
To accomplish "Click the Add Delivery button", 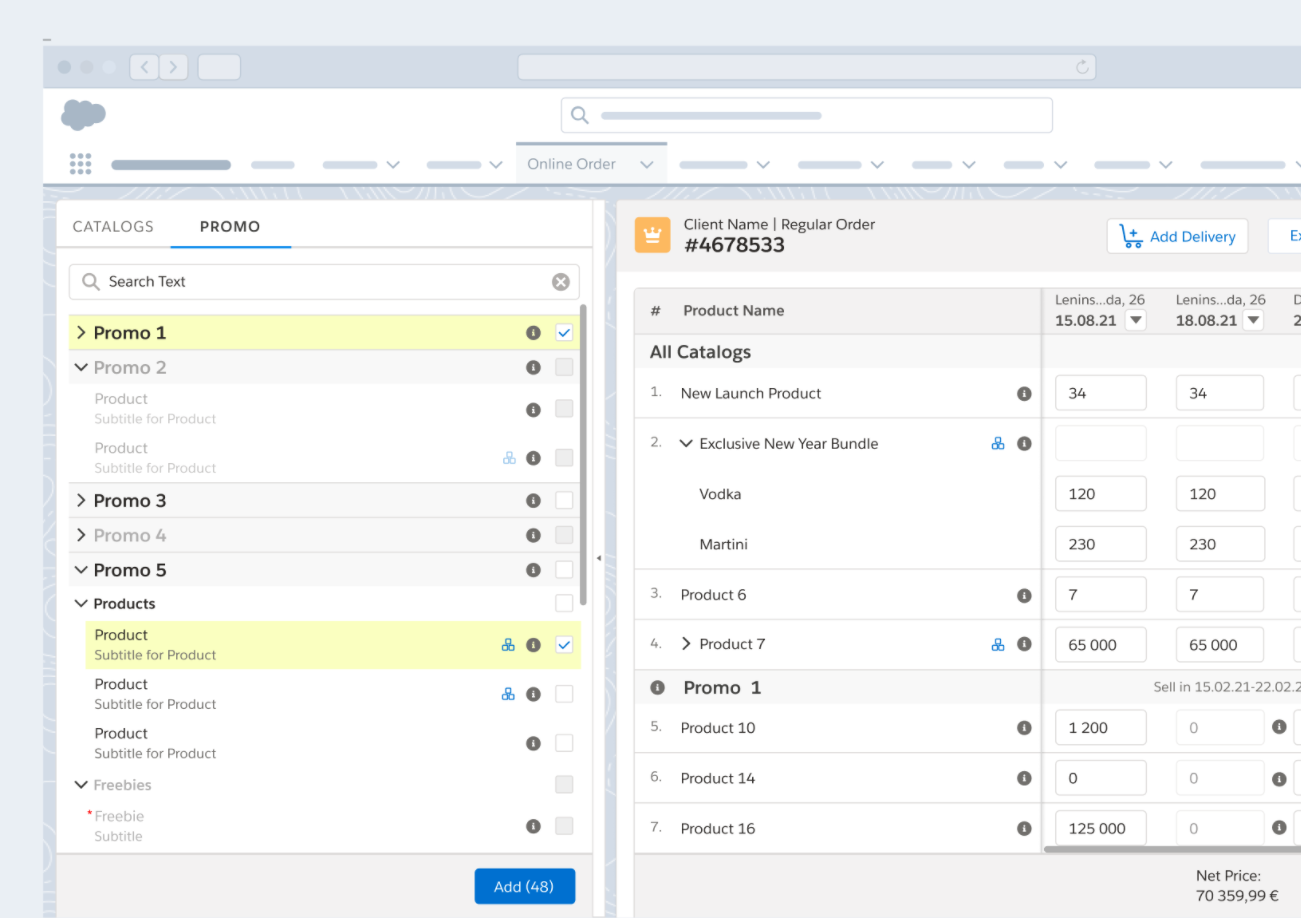I will click(x=1177, y=237).
